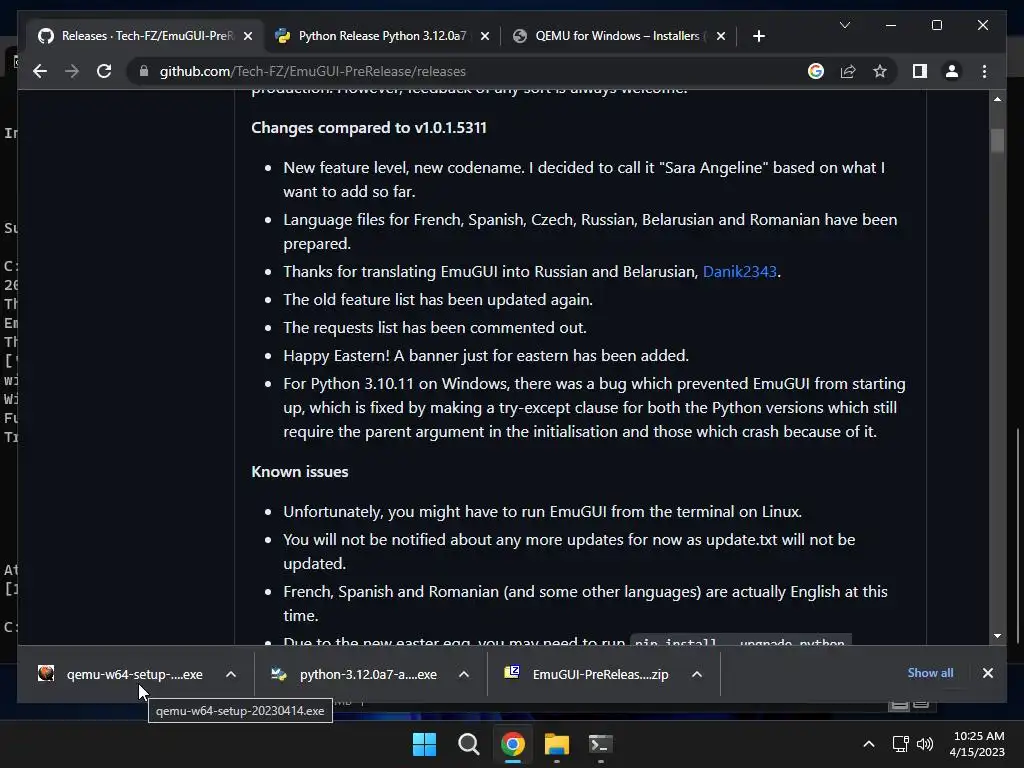Open the Google icon in address bar

click(816, 71)
